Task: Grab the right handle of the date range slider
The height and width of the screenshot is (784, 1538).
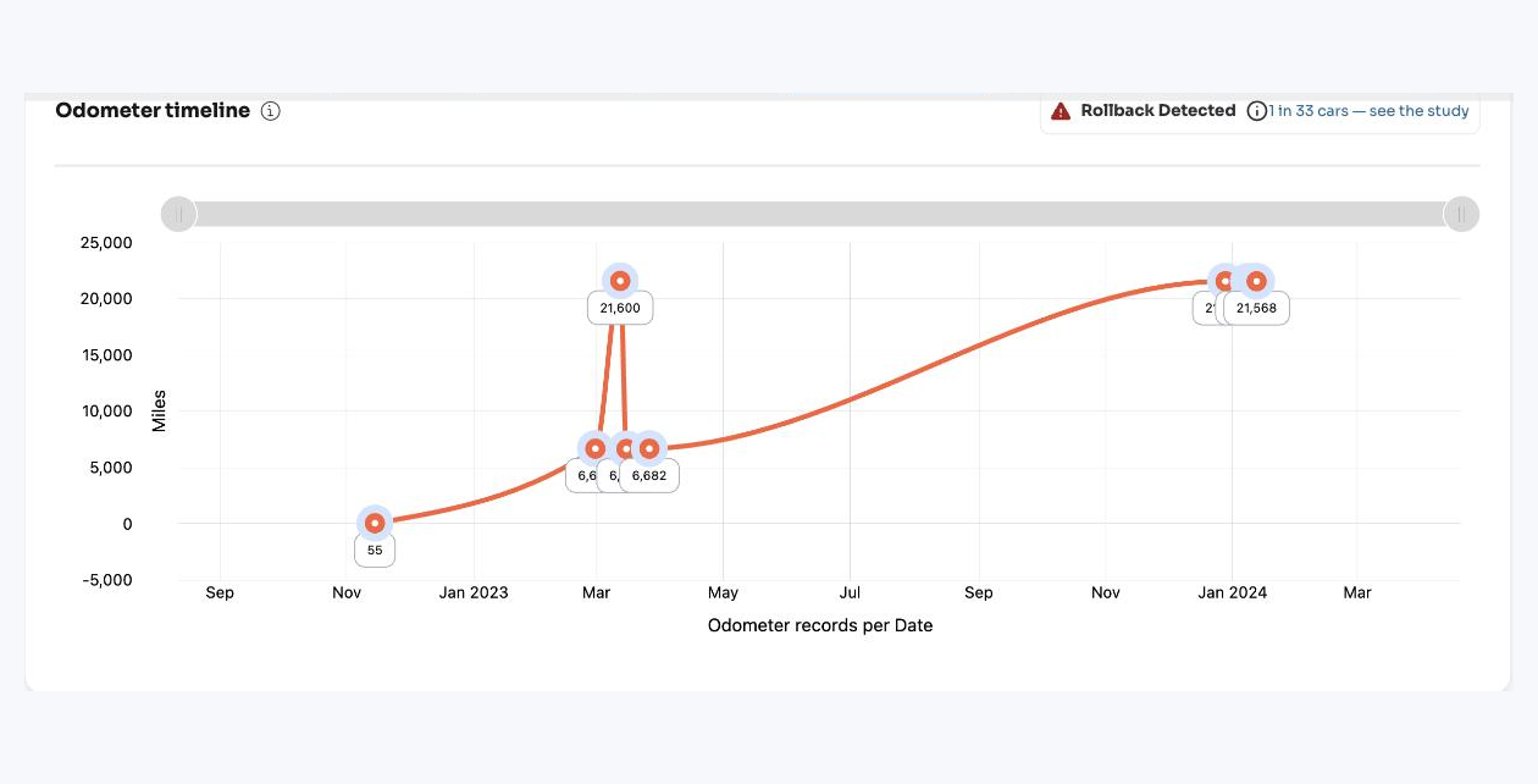Action: click(1461, 214)
